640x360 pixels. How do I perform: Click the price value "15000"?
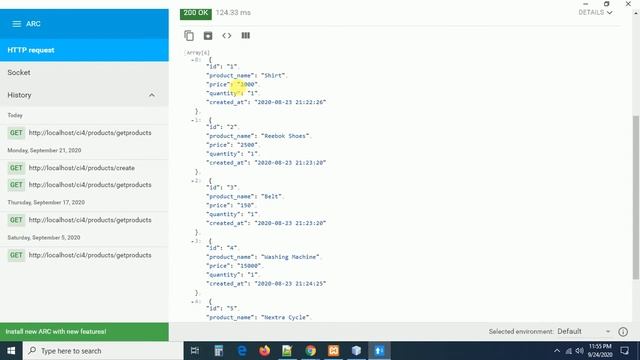tap(249, 266)
